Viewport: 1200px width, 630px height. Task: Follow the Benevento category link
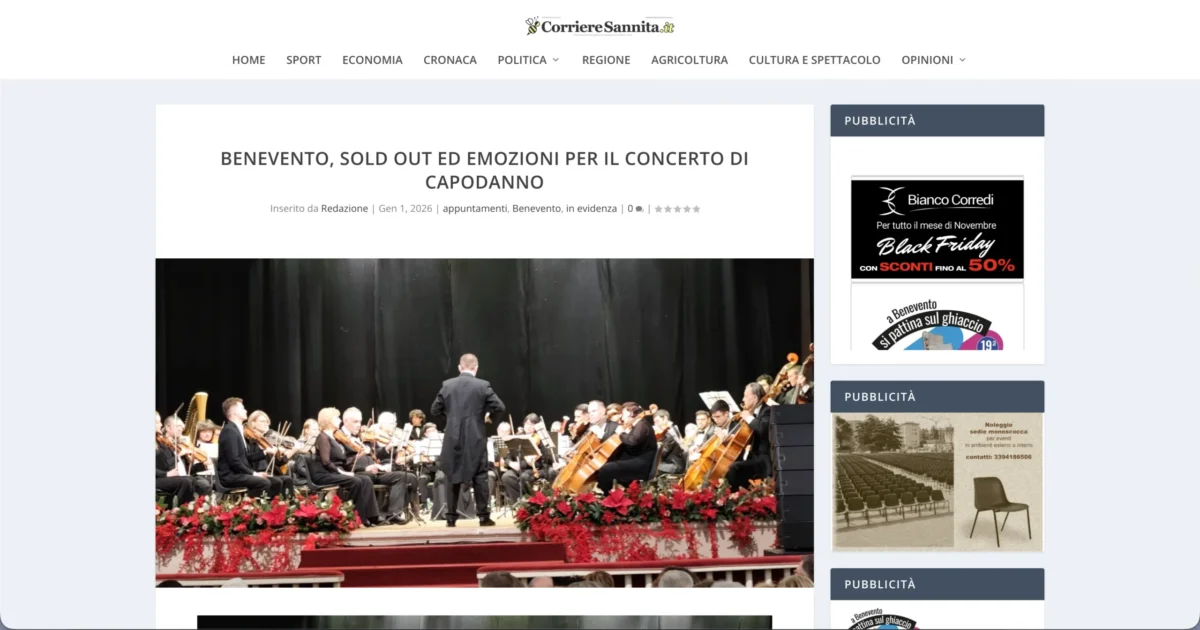point(536,209)
